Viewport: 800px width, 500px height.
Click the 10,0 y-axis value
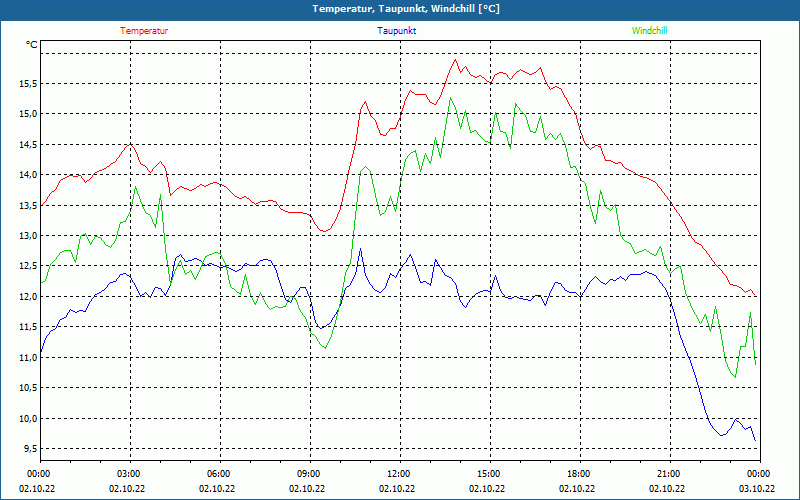28,418
